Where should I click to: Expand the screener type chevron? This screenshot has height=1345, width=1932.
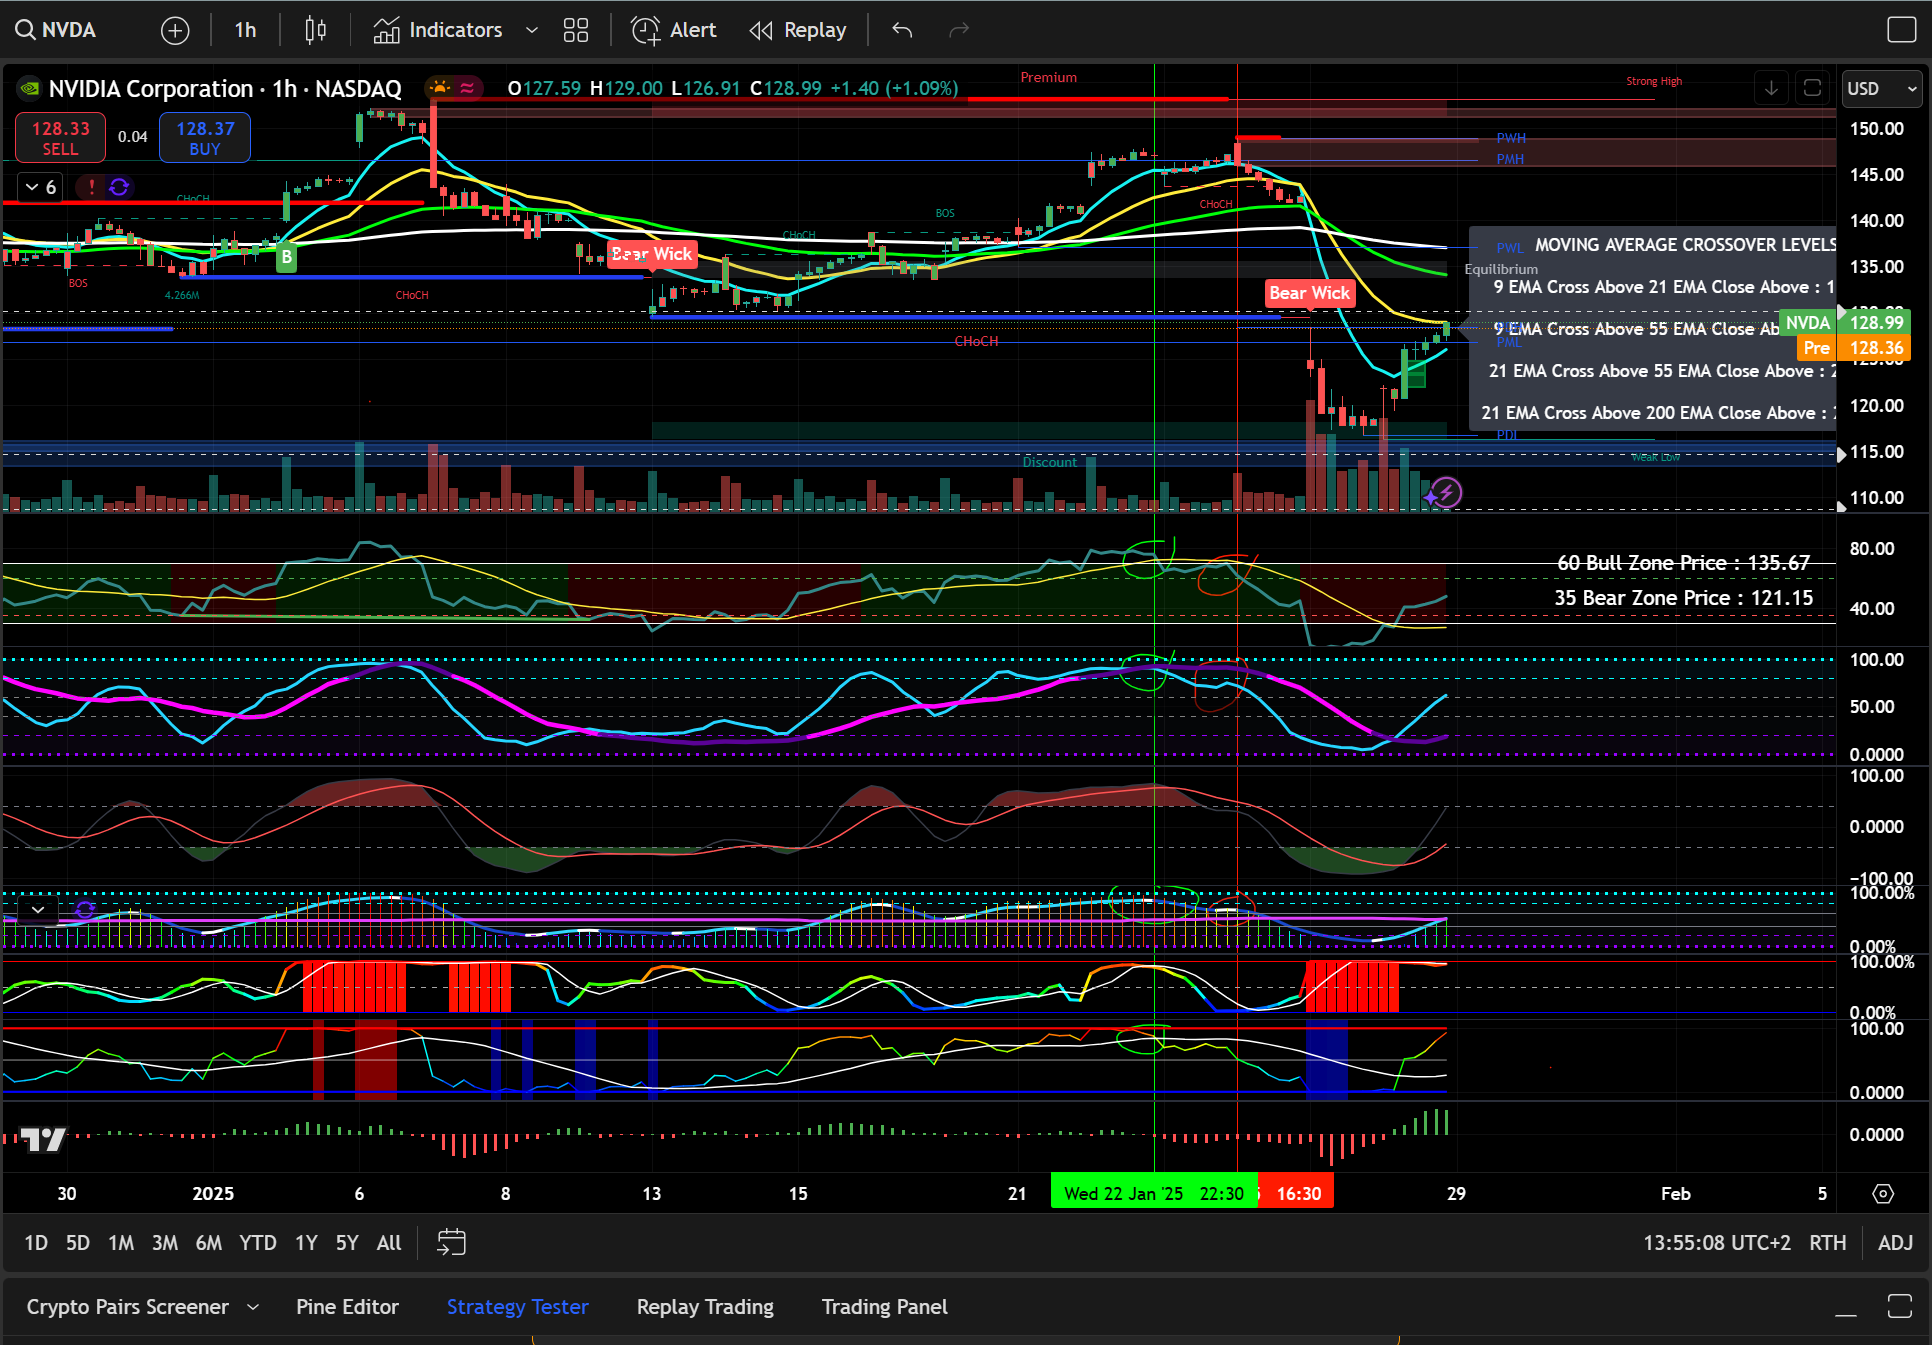coord(253,1307)
